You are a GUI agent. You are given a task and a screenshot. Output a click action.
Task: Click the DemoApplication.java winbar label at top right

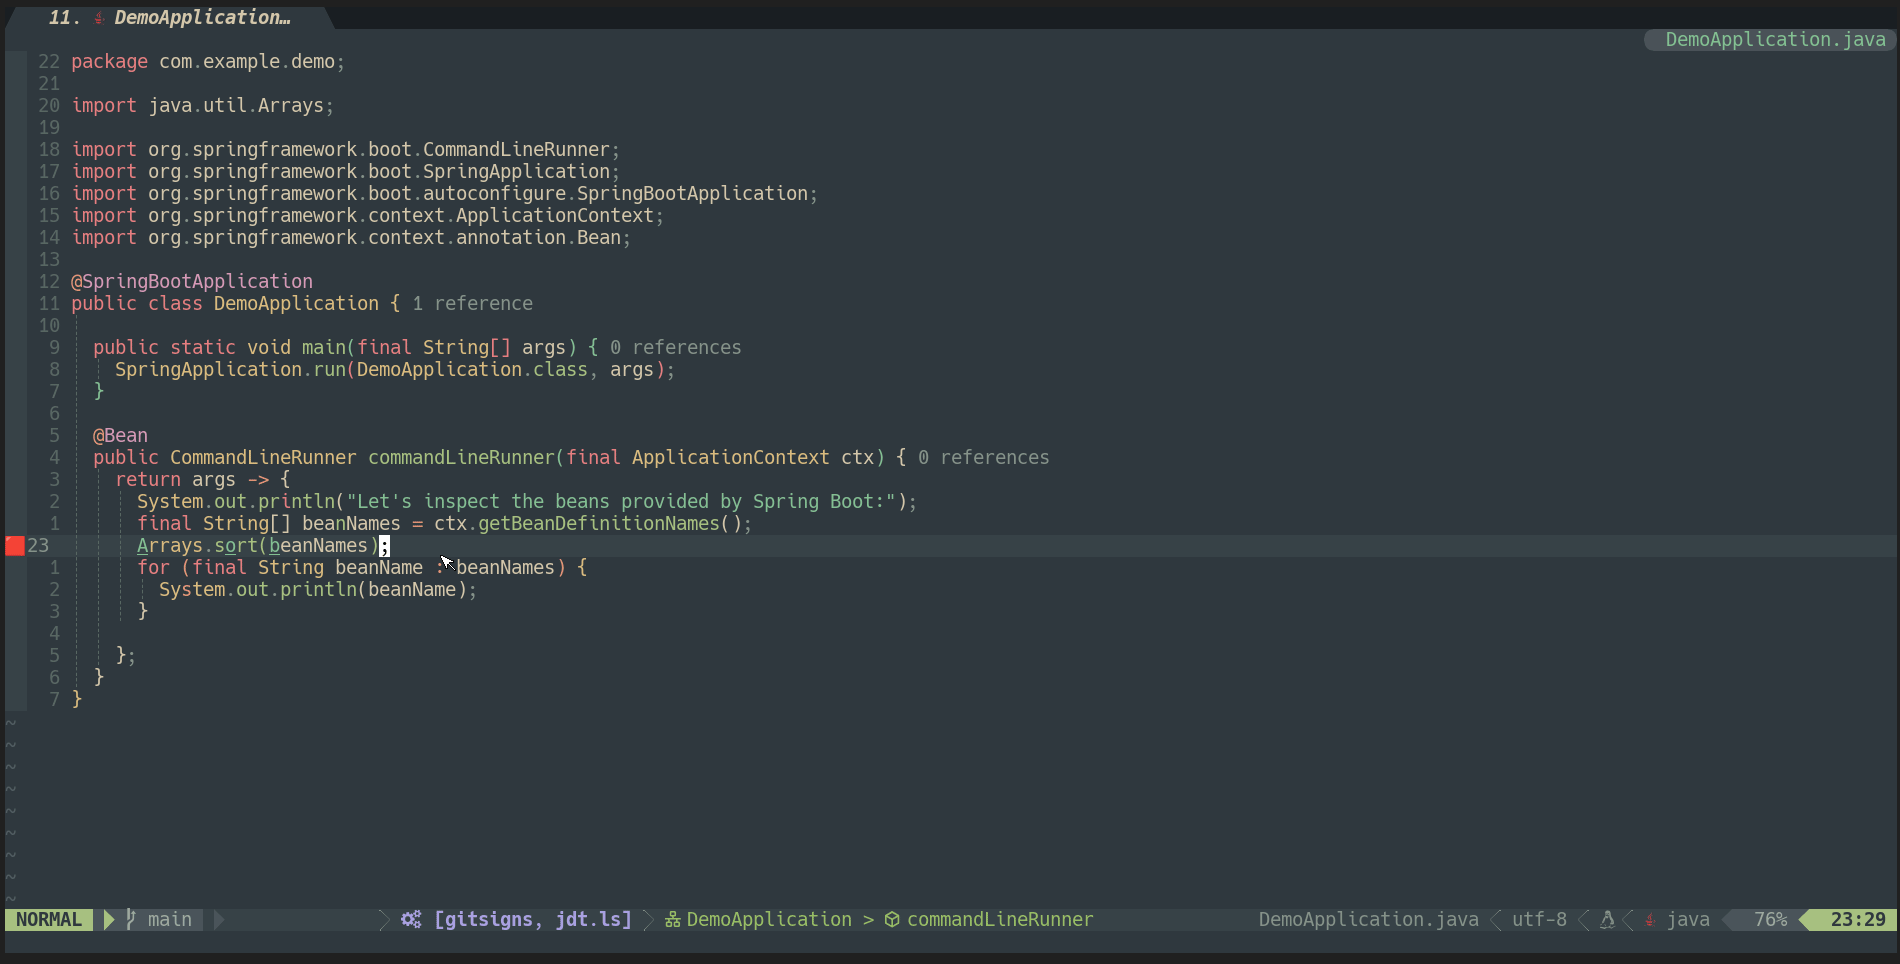(1775, 39)
